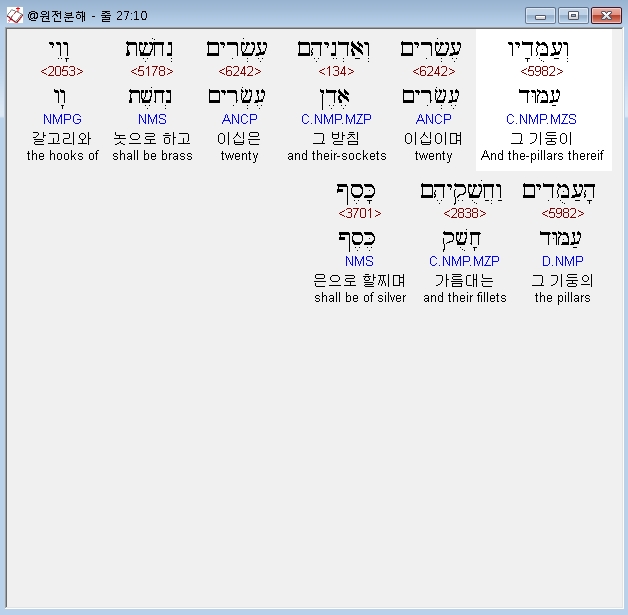Open Strong's number <2838>
This screenshot has height=615, width=628.
click(x=465, y=213)
